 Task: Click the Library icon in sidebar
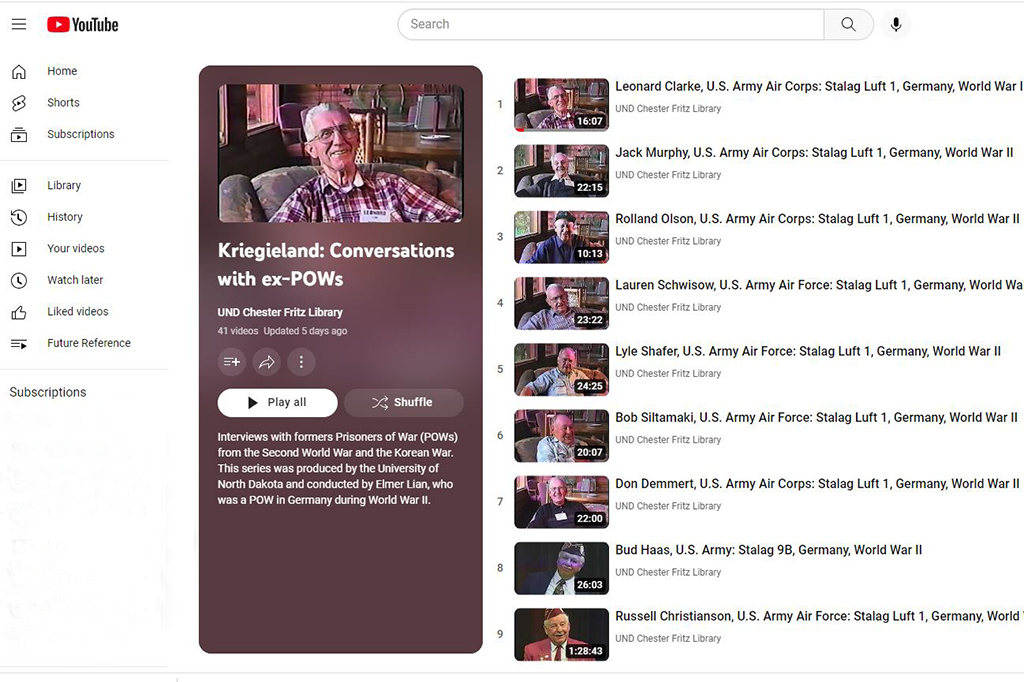(19, 186)
